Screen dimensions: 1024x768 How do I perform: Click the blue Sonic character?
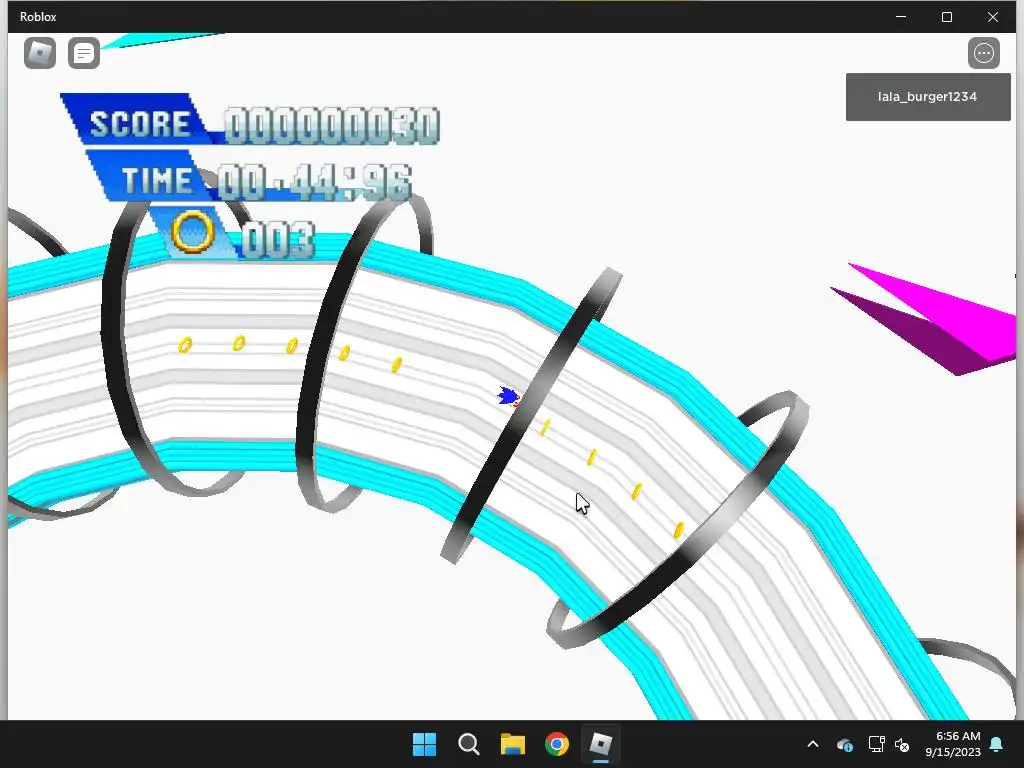click(509, 396)
